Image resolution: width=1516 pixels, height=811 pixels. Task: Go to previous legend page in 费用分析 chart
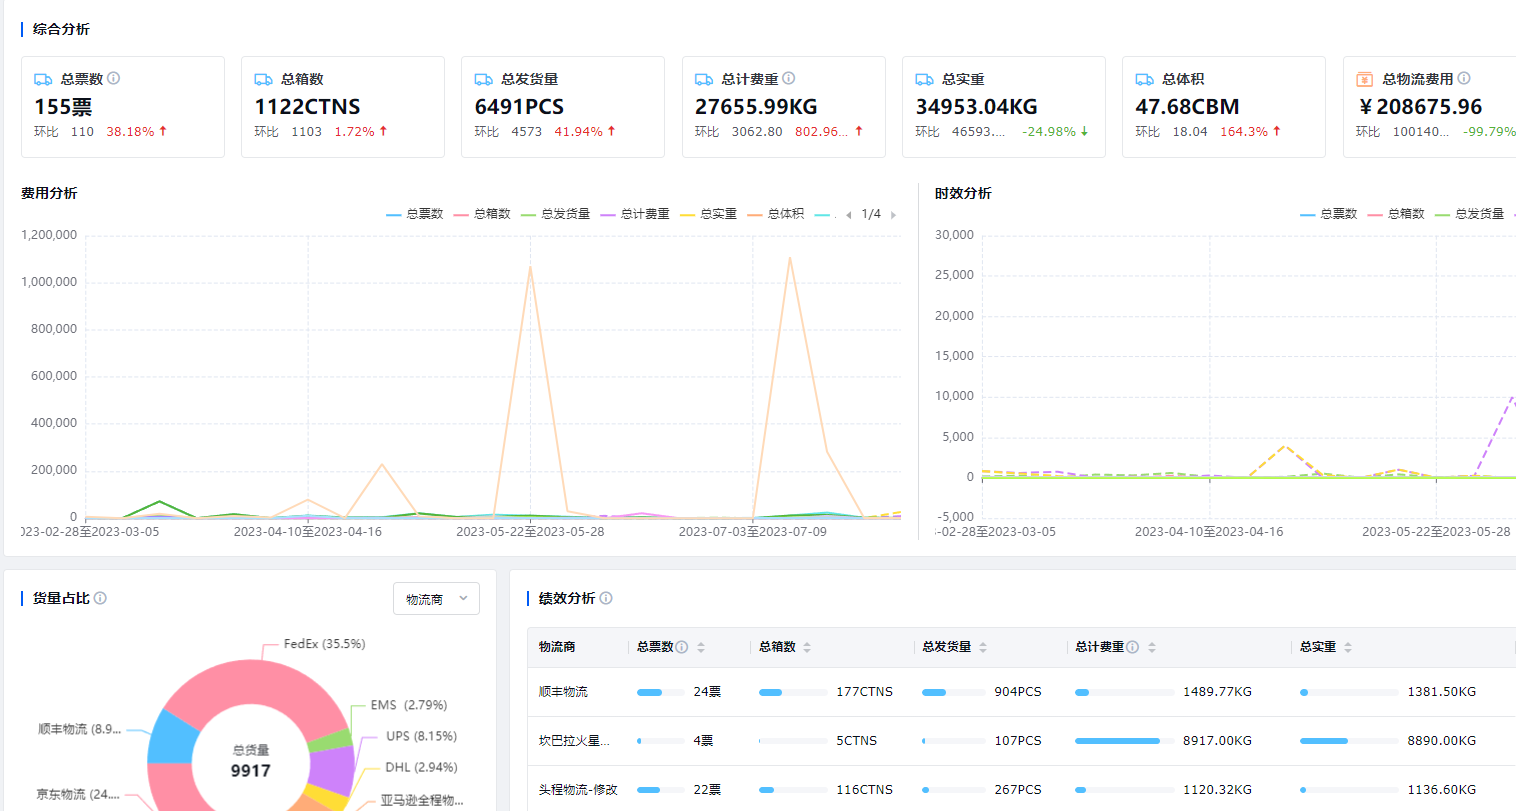[849, 215]
